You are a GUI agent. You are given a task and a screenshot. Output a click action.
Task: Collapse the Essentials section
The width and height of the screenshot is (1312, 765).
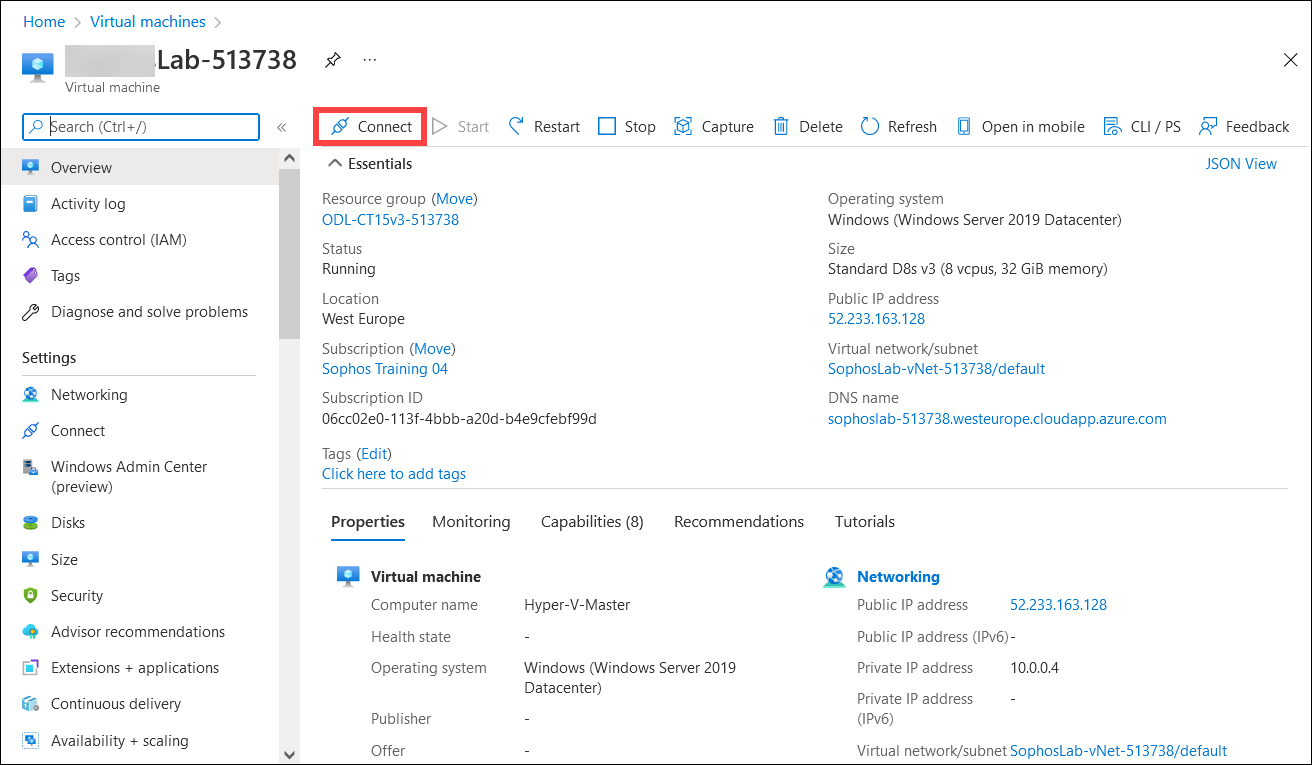(x=335, y=164)
